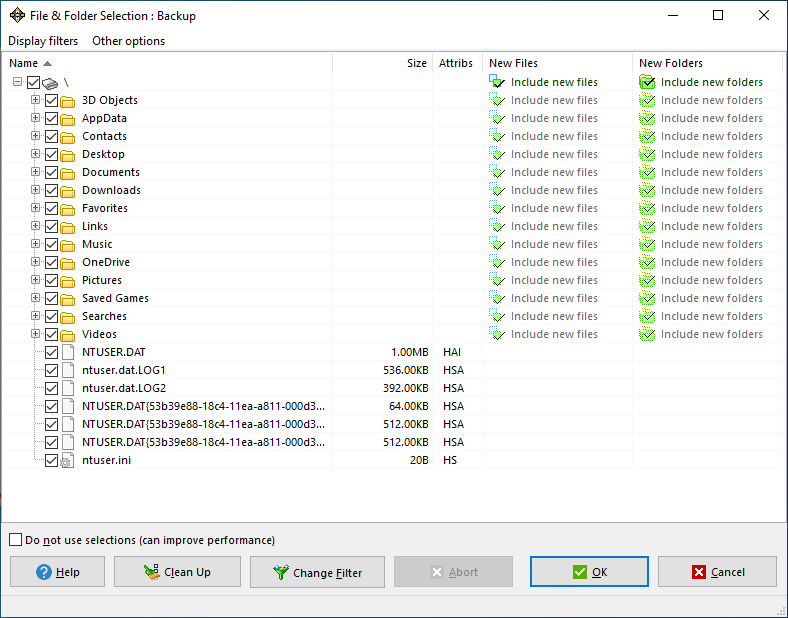Click the root drive icon

tap(50, 82)
